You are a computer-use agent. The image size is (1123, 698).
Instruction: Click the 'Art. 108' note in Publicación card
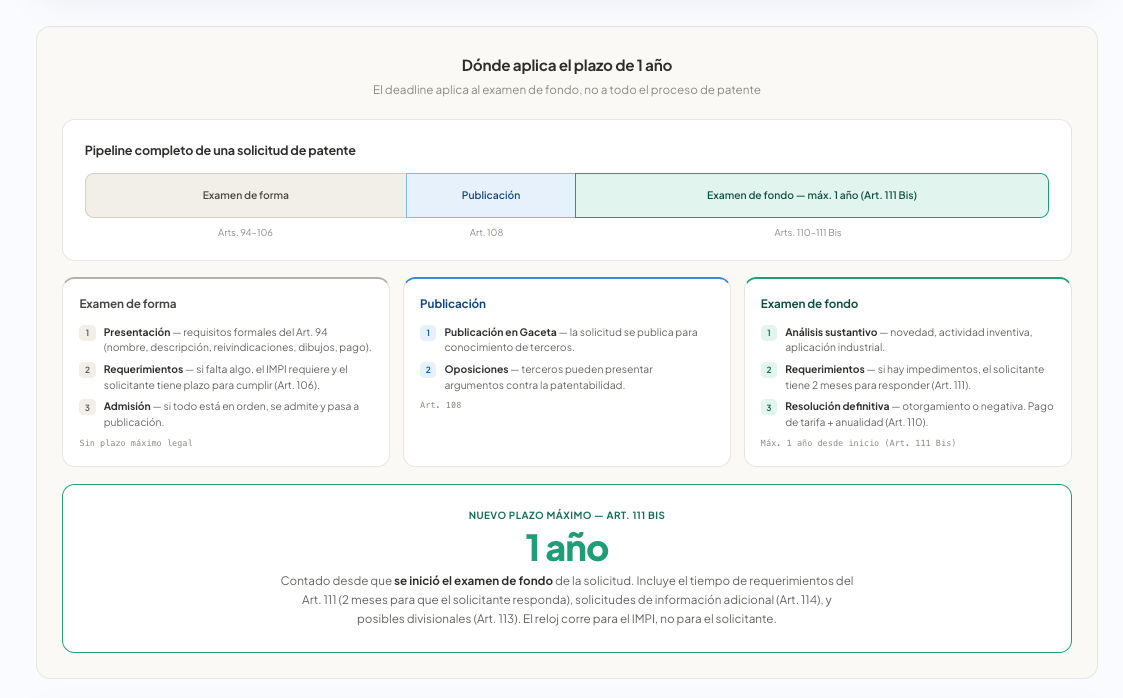point(440,405)
